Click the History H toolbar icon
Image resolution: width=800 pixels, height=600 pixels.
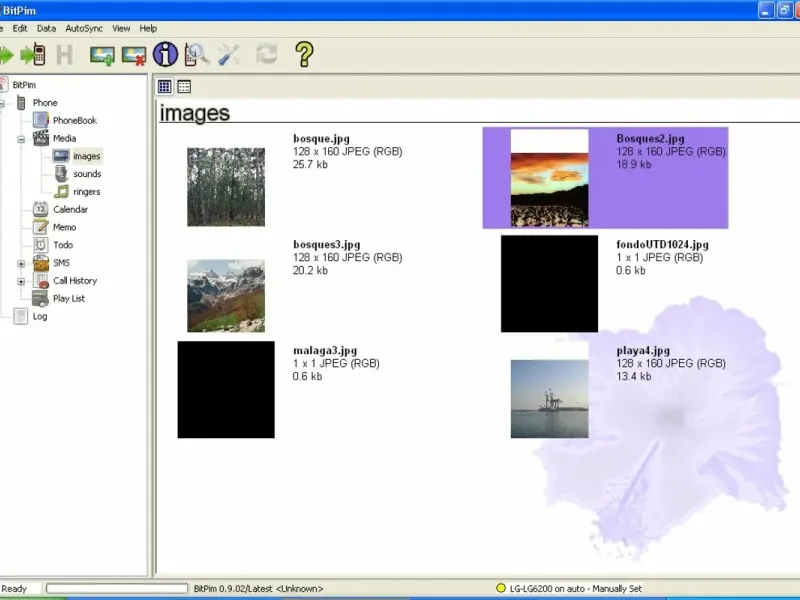click(64, 55)
